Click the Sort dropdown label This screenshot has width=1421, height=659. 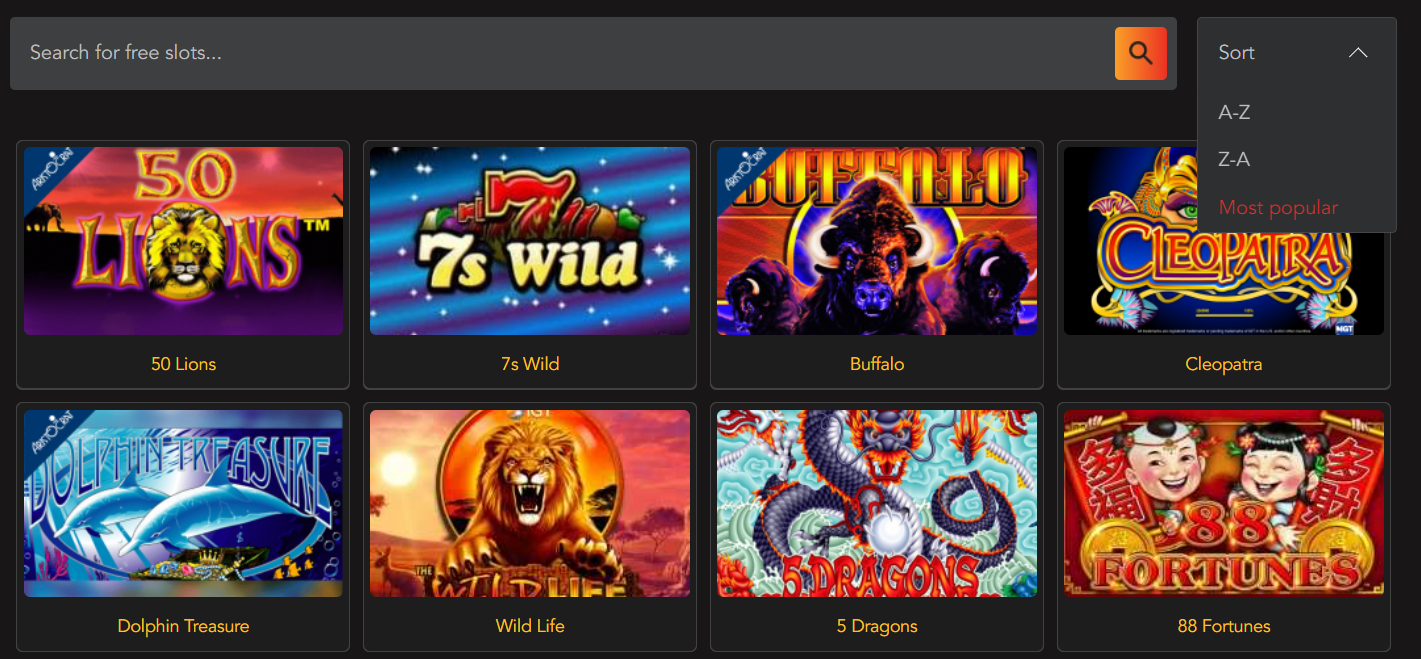click(x=1236, y=53)
